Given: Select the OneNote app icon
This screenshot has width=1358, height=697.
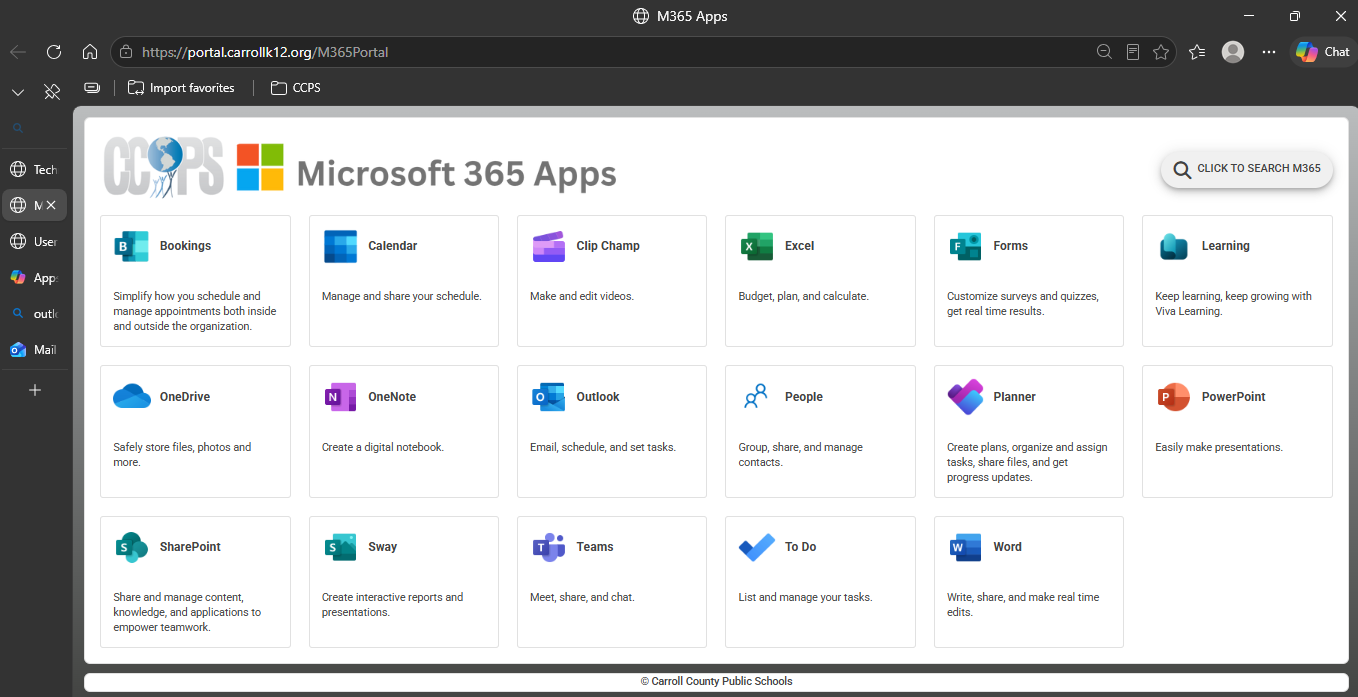Looking at the screenshot, I should pos(340,397).
